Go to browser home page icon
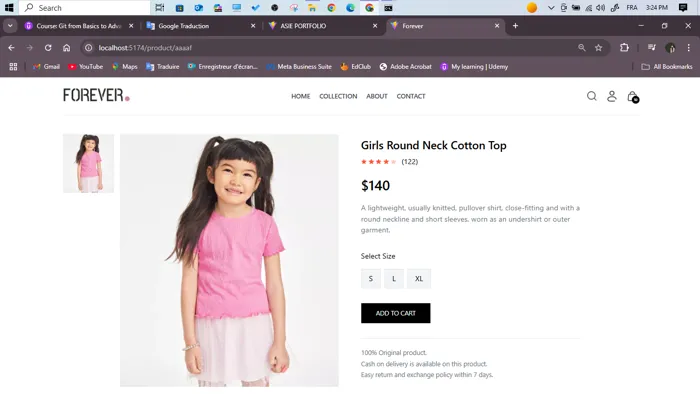700x394 pixels. tap(67, 48)
